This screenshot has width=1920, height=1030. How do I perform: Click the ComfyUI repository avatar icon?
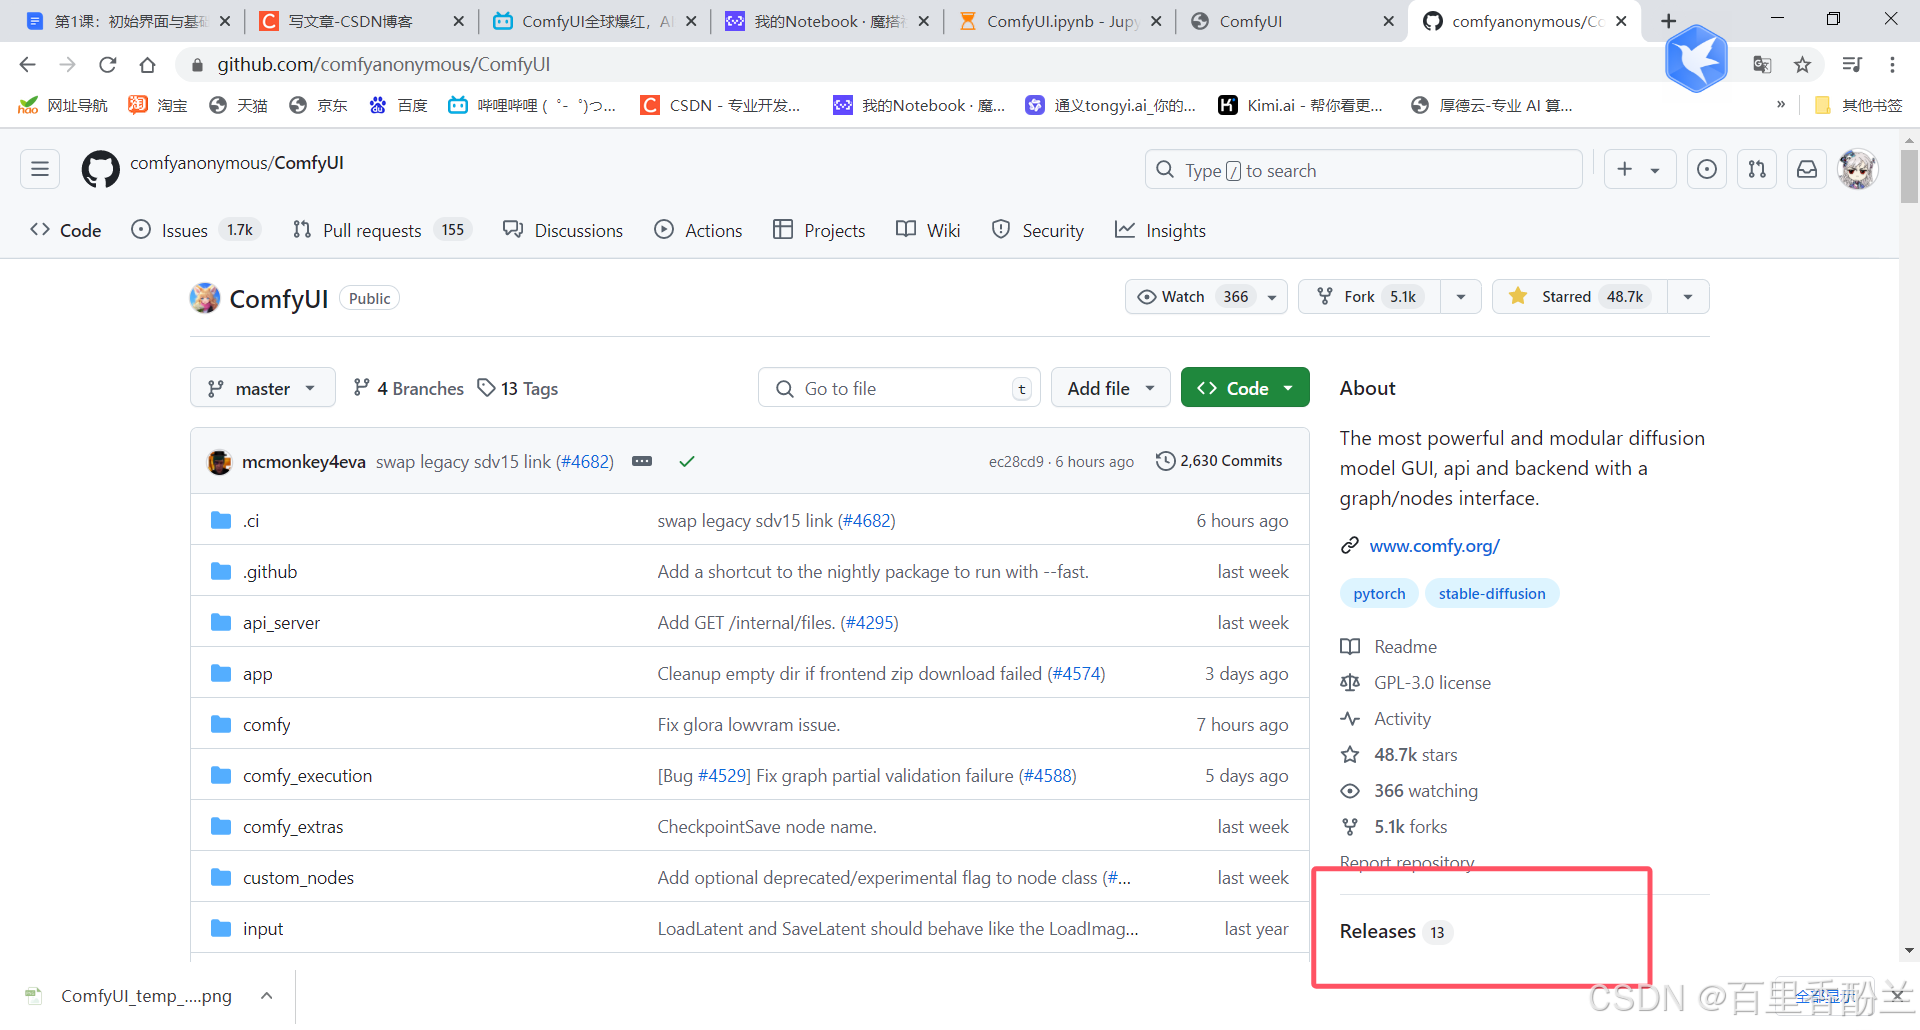pos(205,298)
